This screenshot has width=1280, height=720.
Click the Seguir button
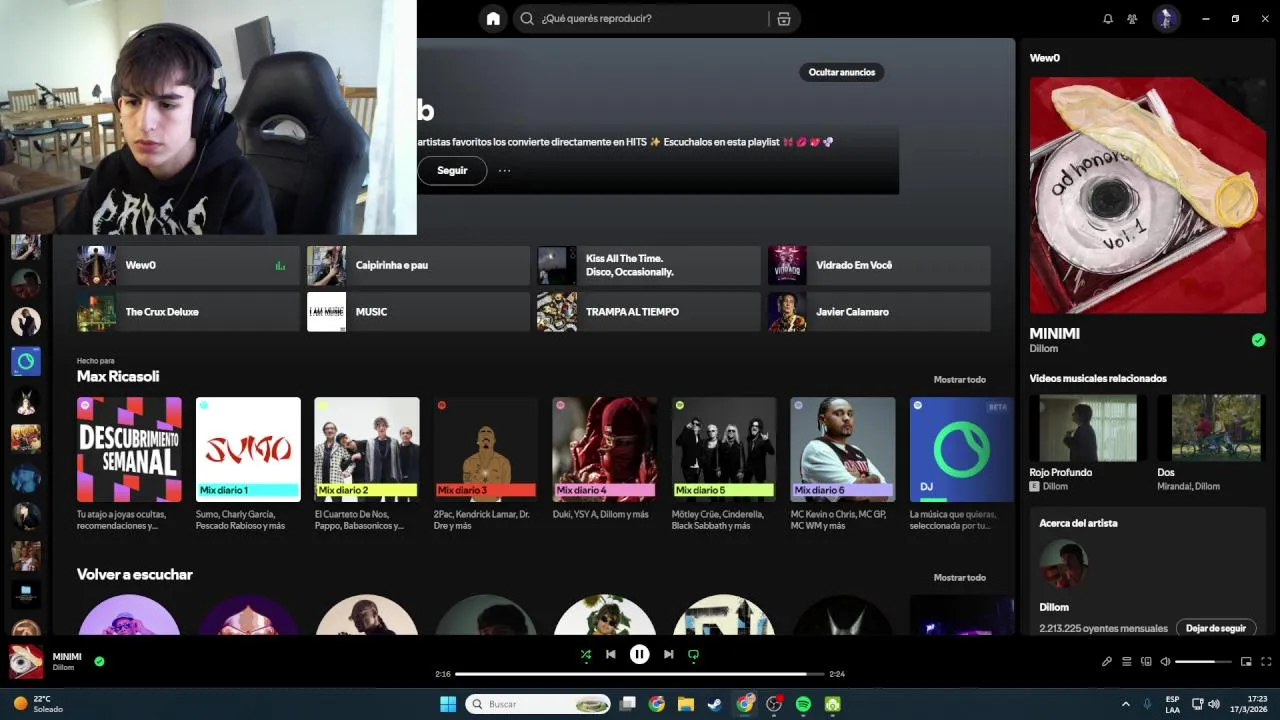(452, 170)
